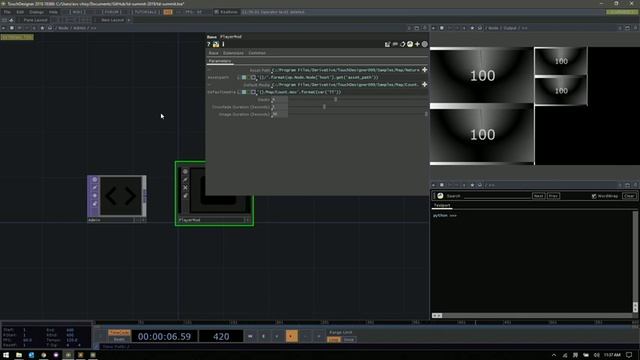Click the copy parameters icon in header

pos(402,44)
